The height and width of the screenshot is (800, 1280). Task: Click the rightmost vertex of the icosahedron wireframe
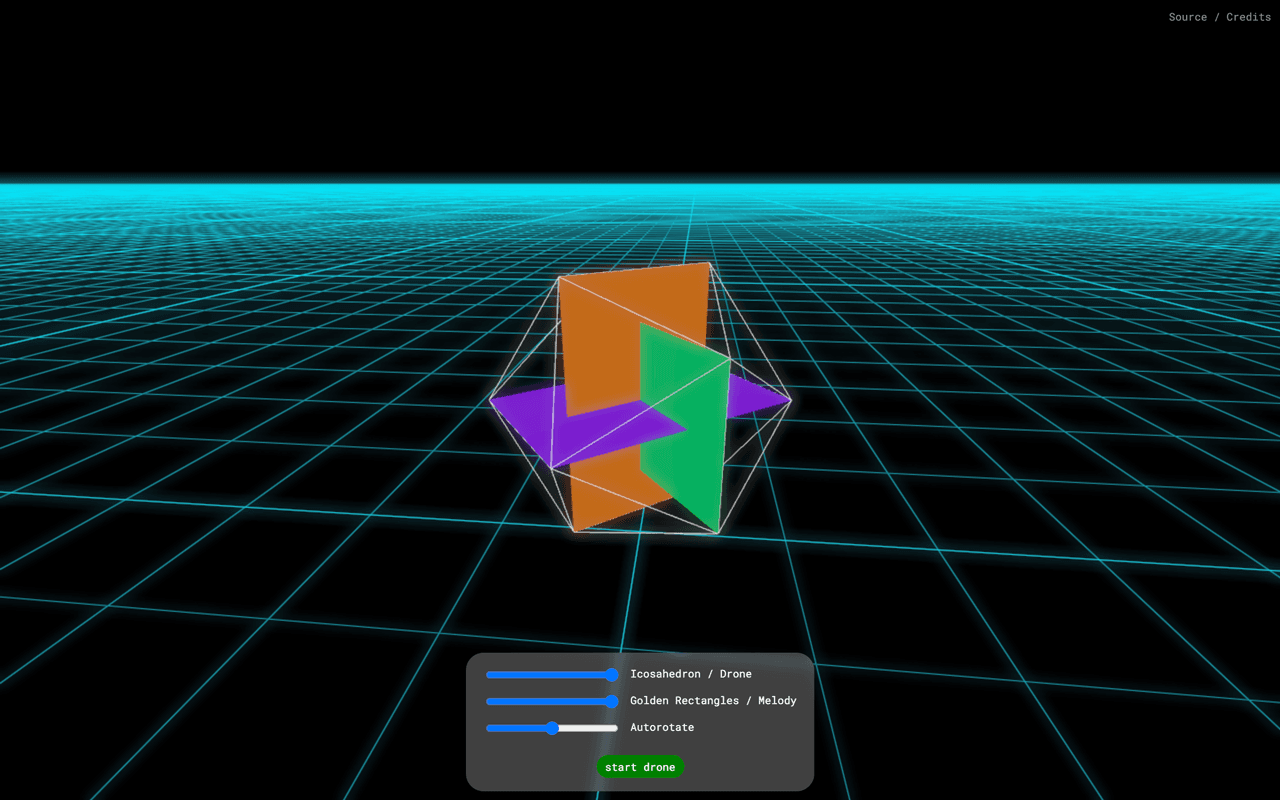790,401
